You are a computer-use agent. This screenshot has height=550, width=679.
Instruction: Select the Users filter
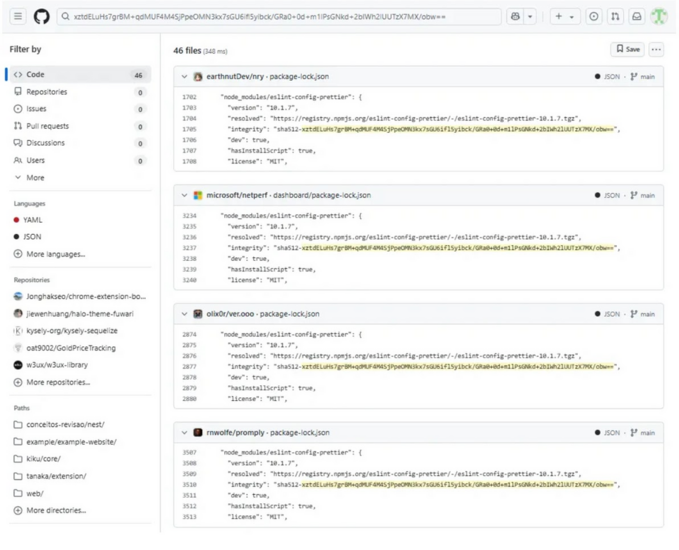(x=80, y=160)
